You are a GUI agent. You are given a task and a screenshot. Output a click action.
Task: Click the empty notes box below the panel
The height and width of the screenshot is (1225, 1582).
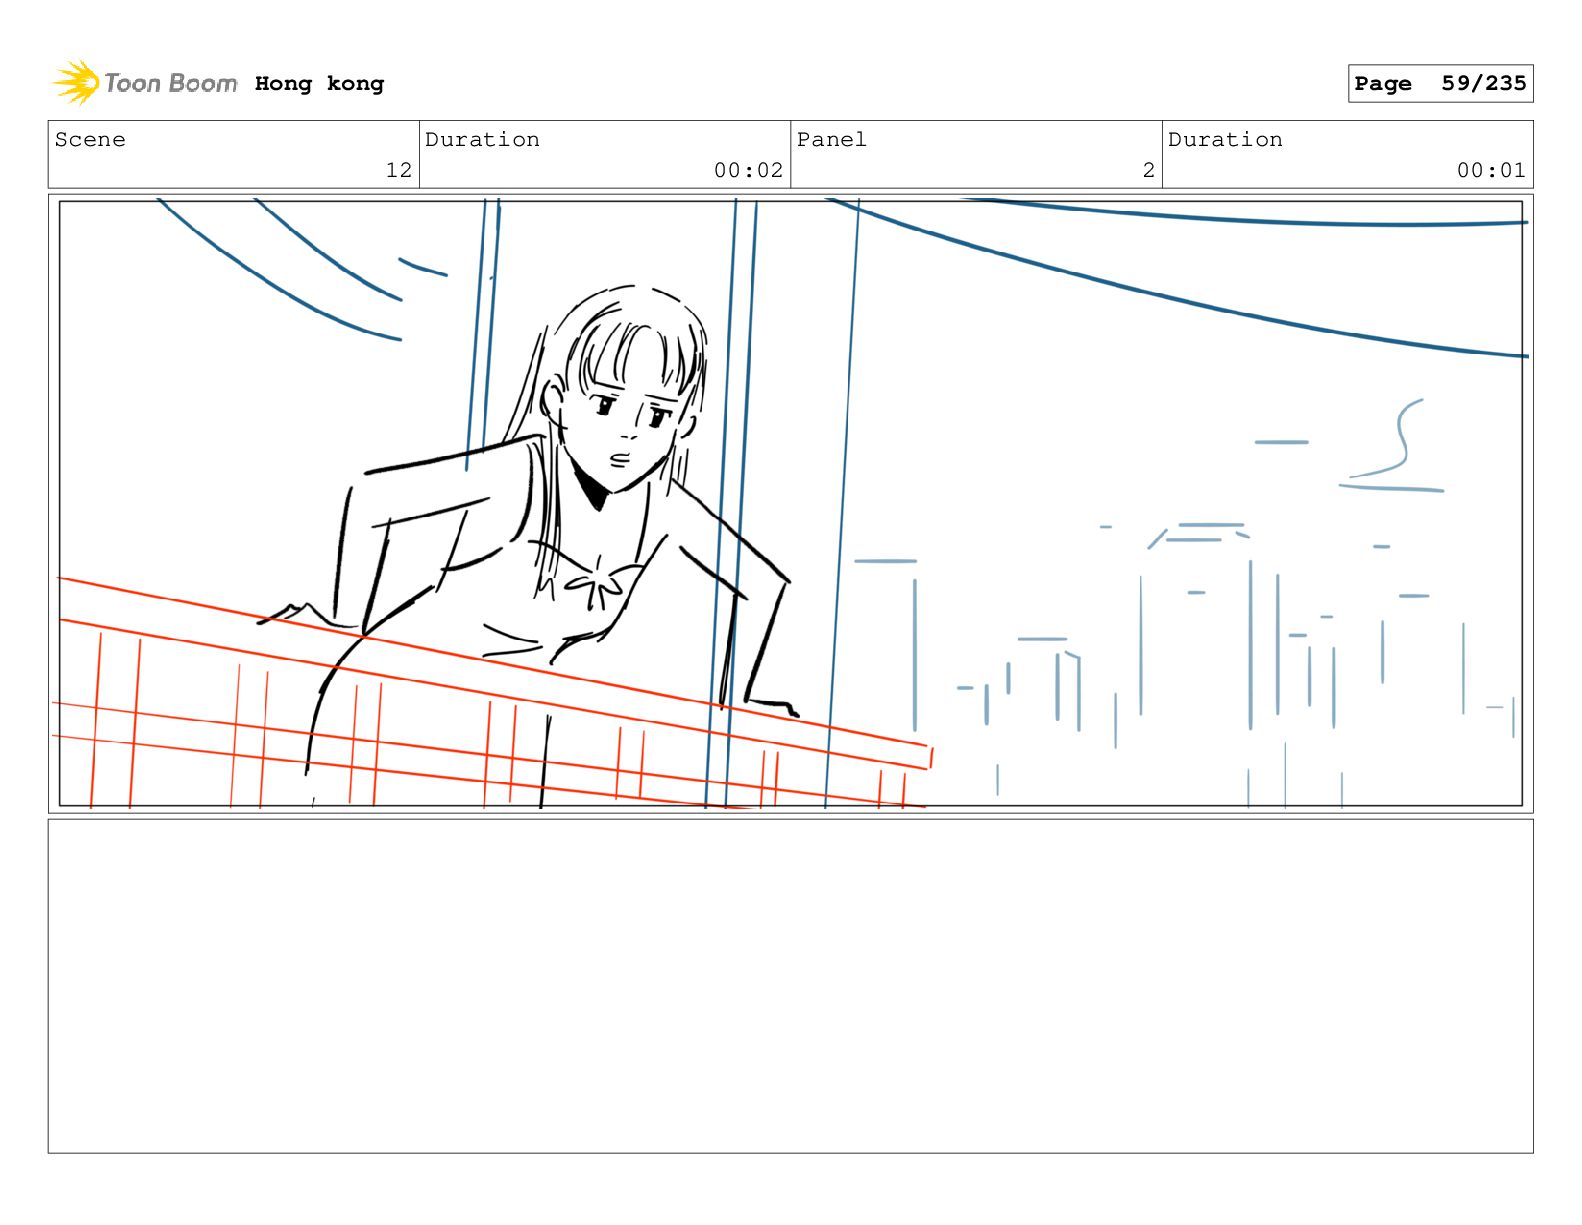coord(790,986)
